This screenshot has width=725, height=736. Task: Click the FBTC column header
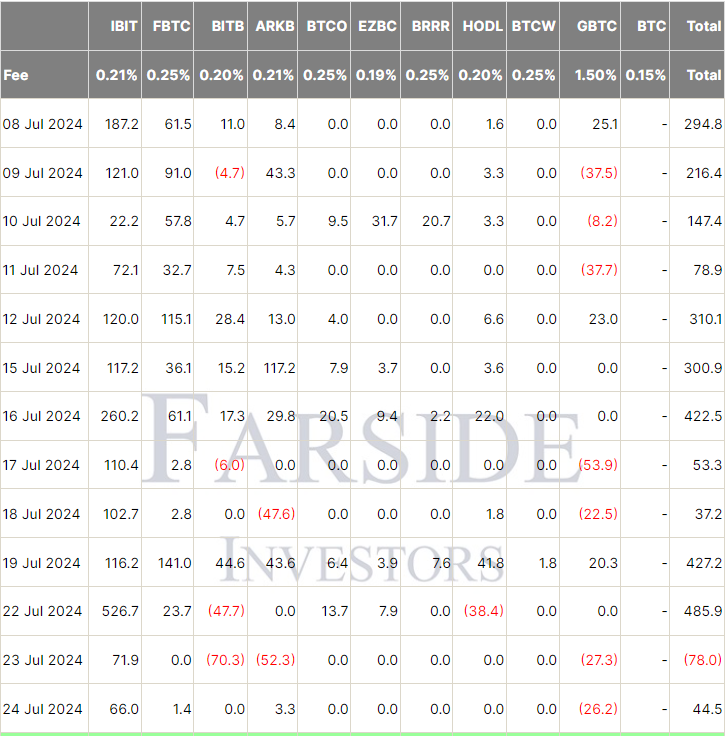(171, 26)
